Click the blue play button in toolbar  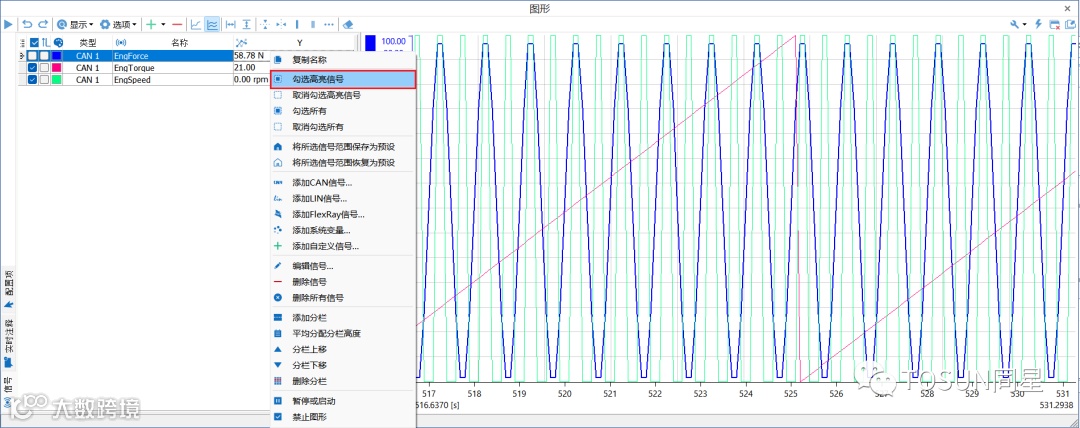(x=8, y=24)
